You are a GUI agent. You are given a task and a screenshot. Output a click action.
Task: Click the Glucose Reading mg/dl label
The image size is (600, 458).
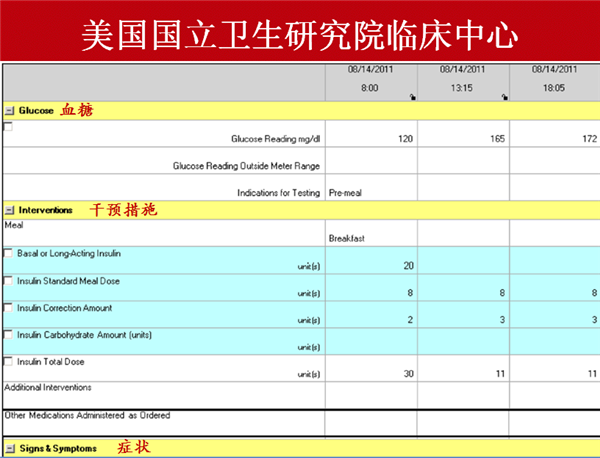(x=276, y=139)
